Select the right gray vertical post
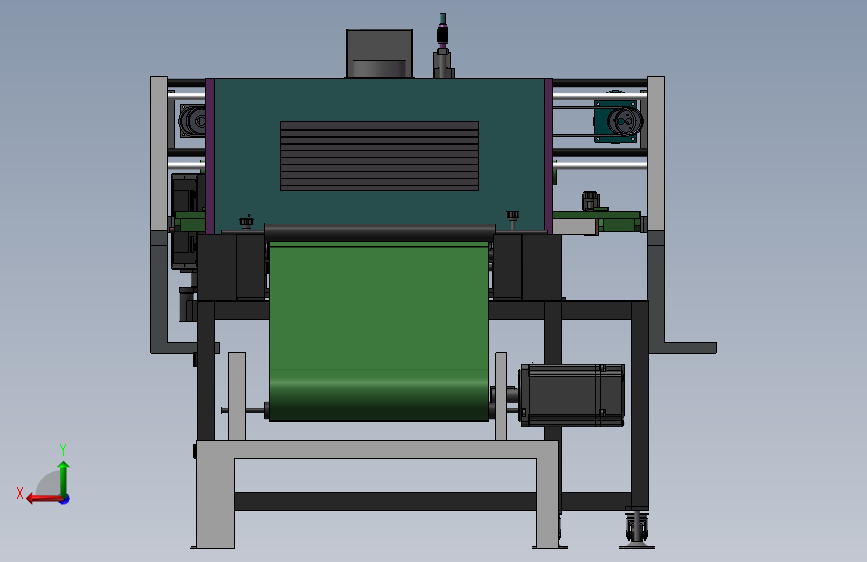Screen dimensions: 867x562 pos(656,154)
